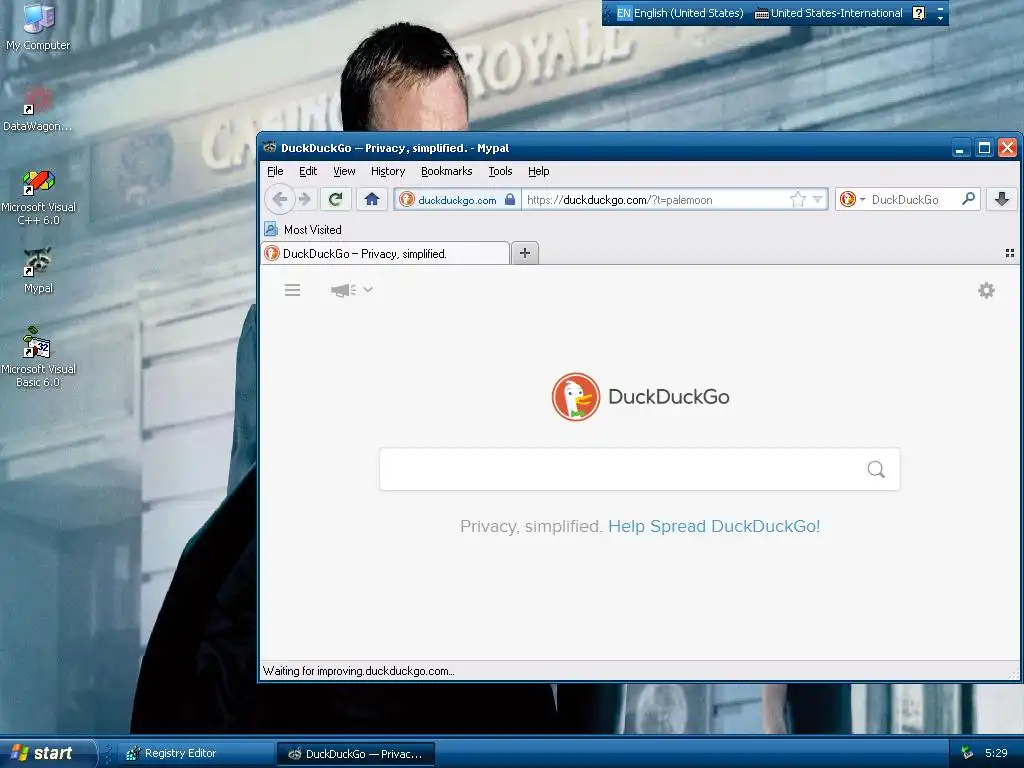Maximize the Mypal browser window
Viewport: 1024px width, 768px height.
point(984,148)
